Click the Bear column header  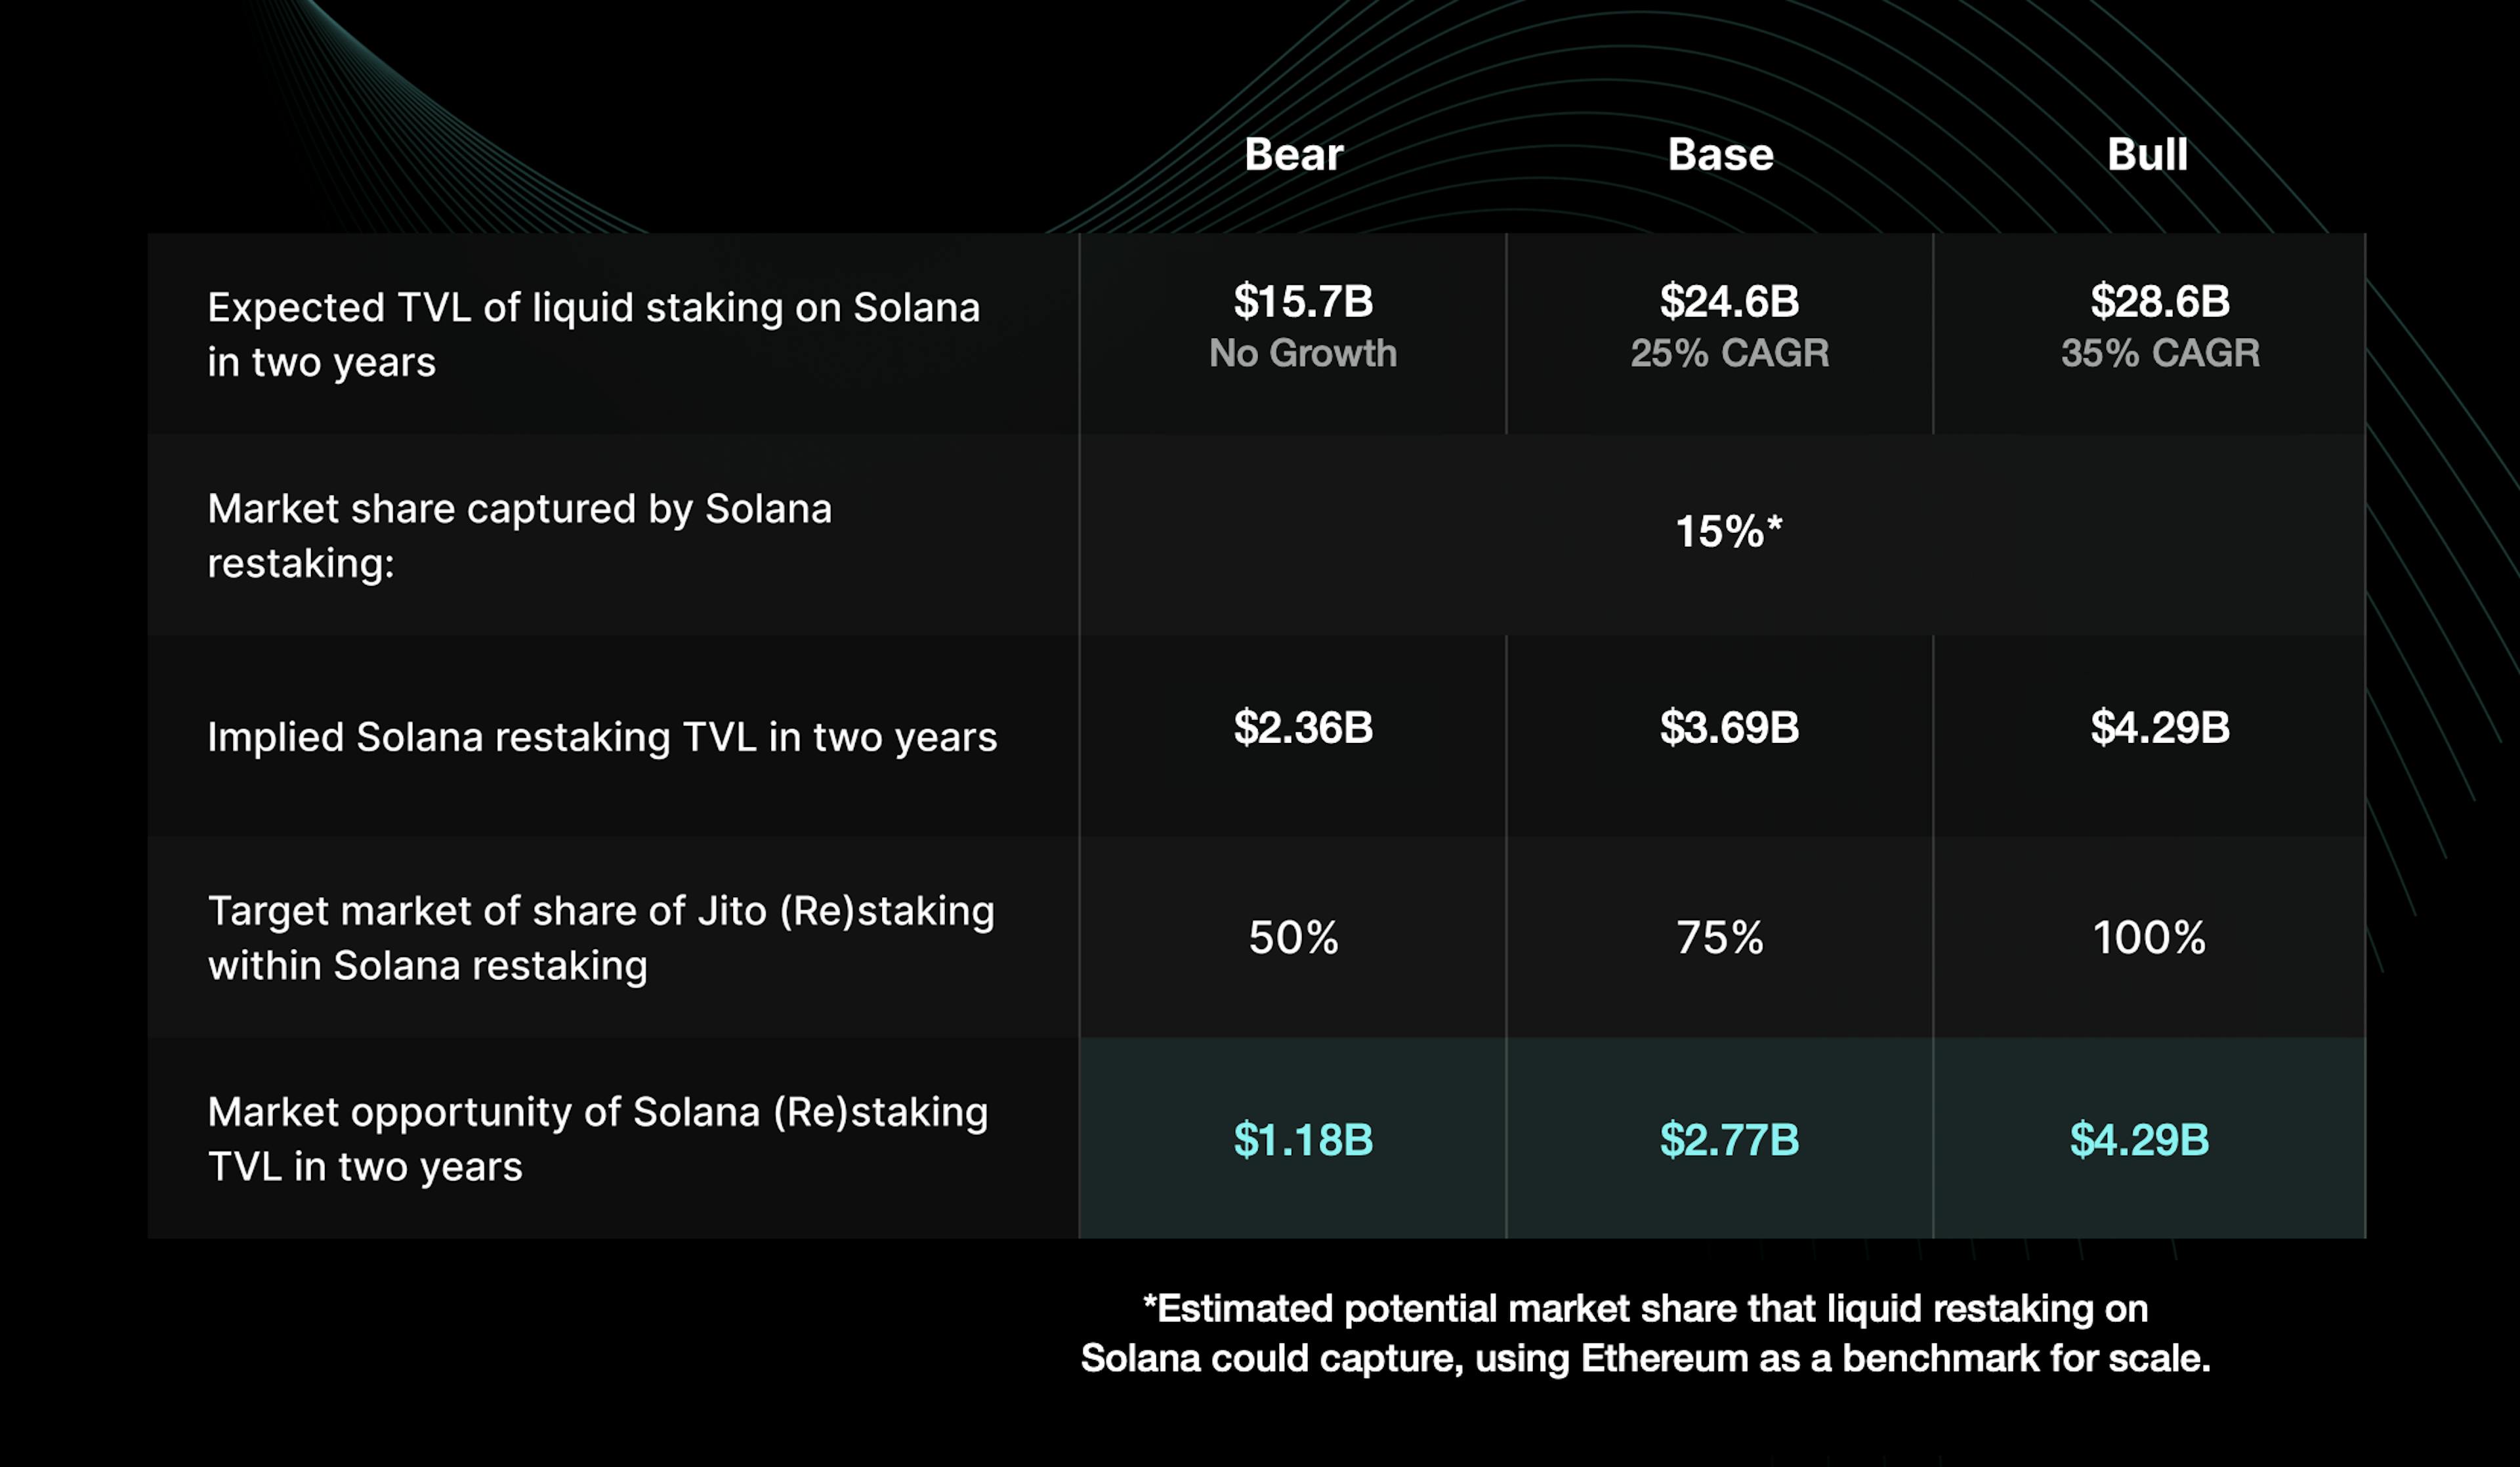click(1293, 155)
